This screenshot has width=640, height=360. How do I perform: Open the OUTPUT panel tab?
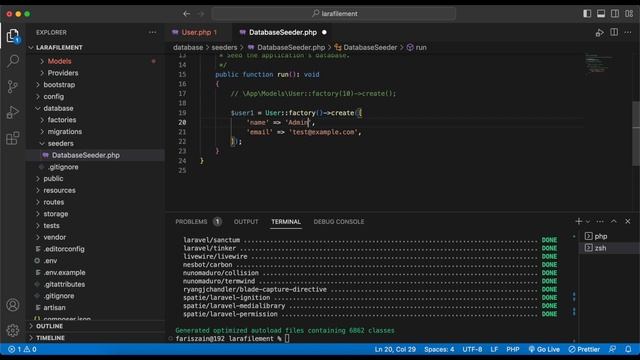[x=246, y=222]
